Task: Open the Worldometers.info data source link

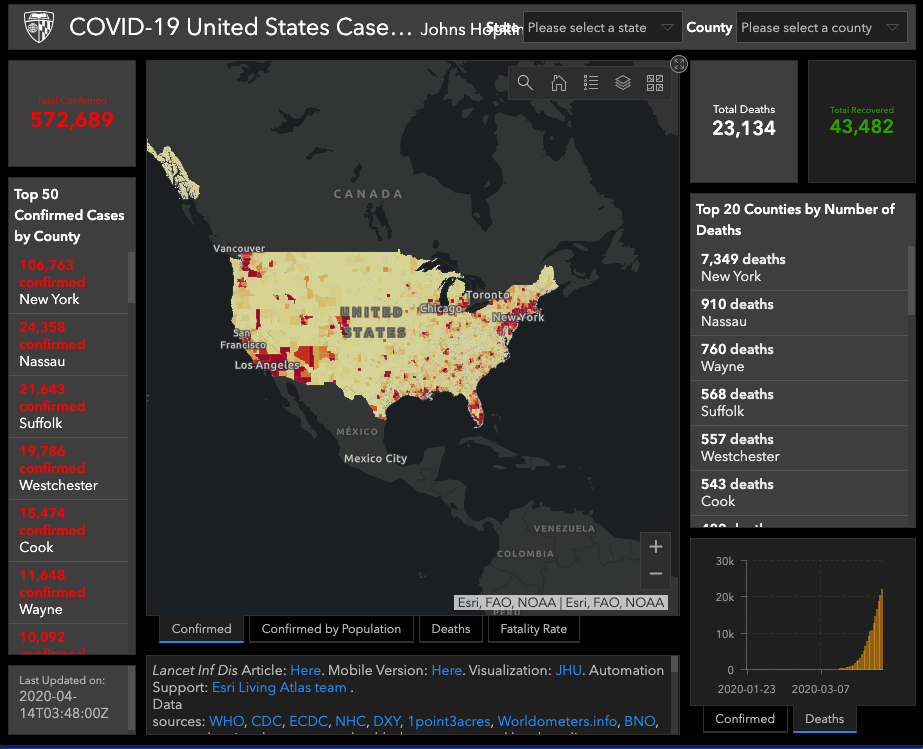Action: tap(557, 721)
